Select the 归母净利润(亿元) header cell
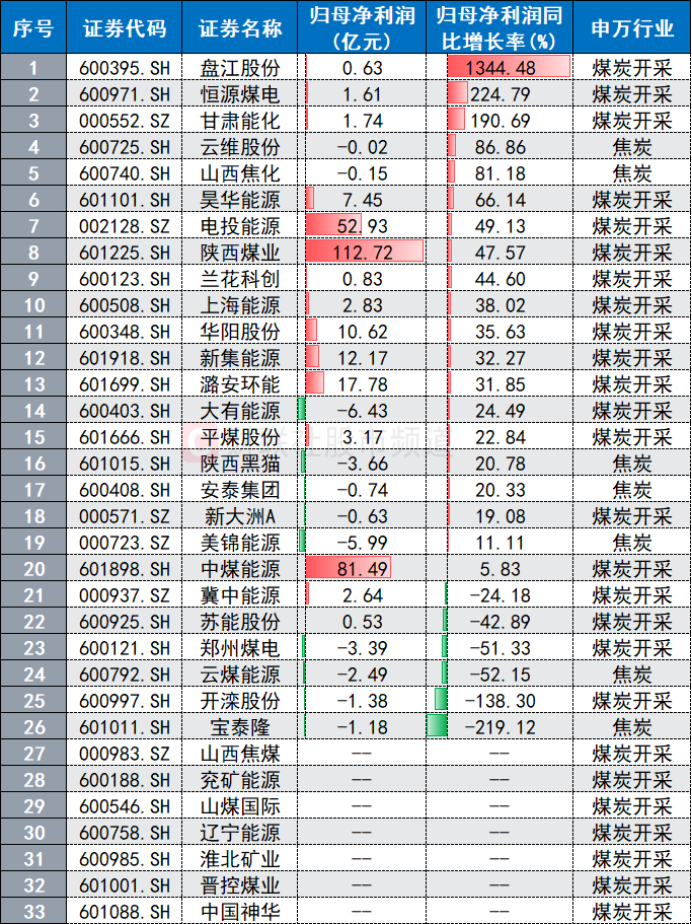692x924 pixels. coord(361,28)
